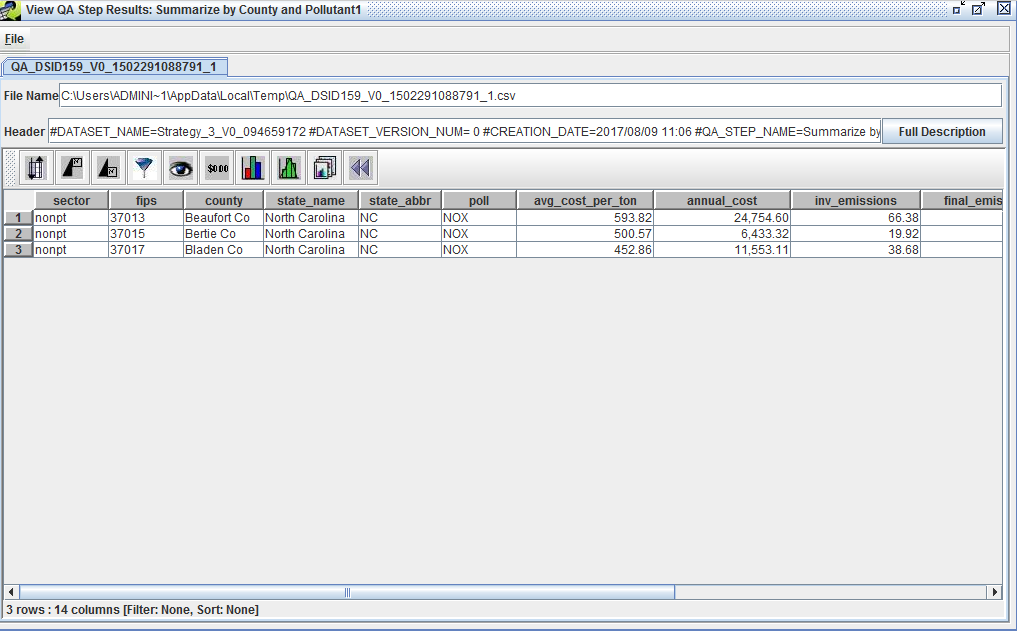Select row 2 for Bertie Co
Image resolution: width=1017 pixels, height=631 pixels.
(17, 233)
